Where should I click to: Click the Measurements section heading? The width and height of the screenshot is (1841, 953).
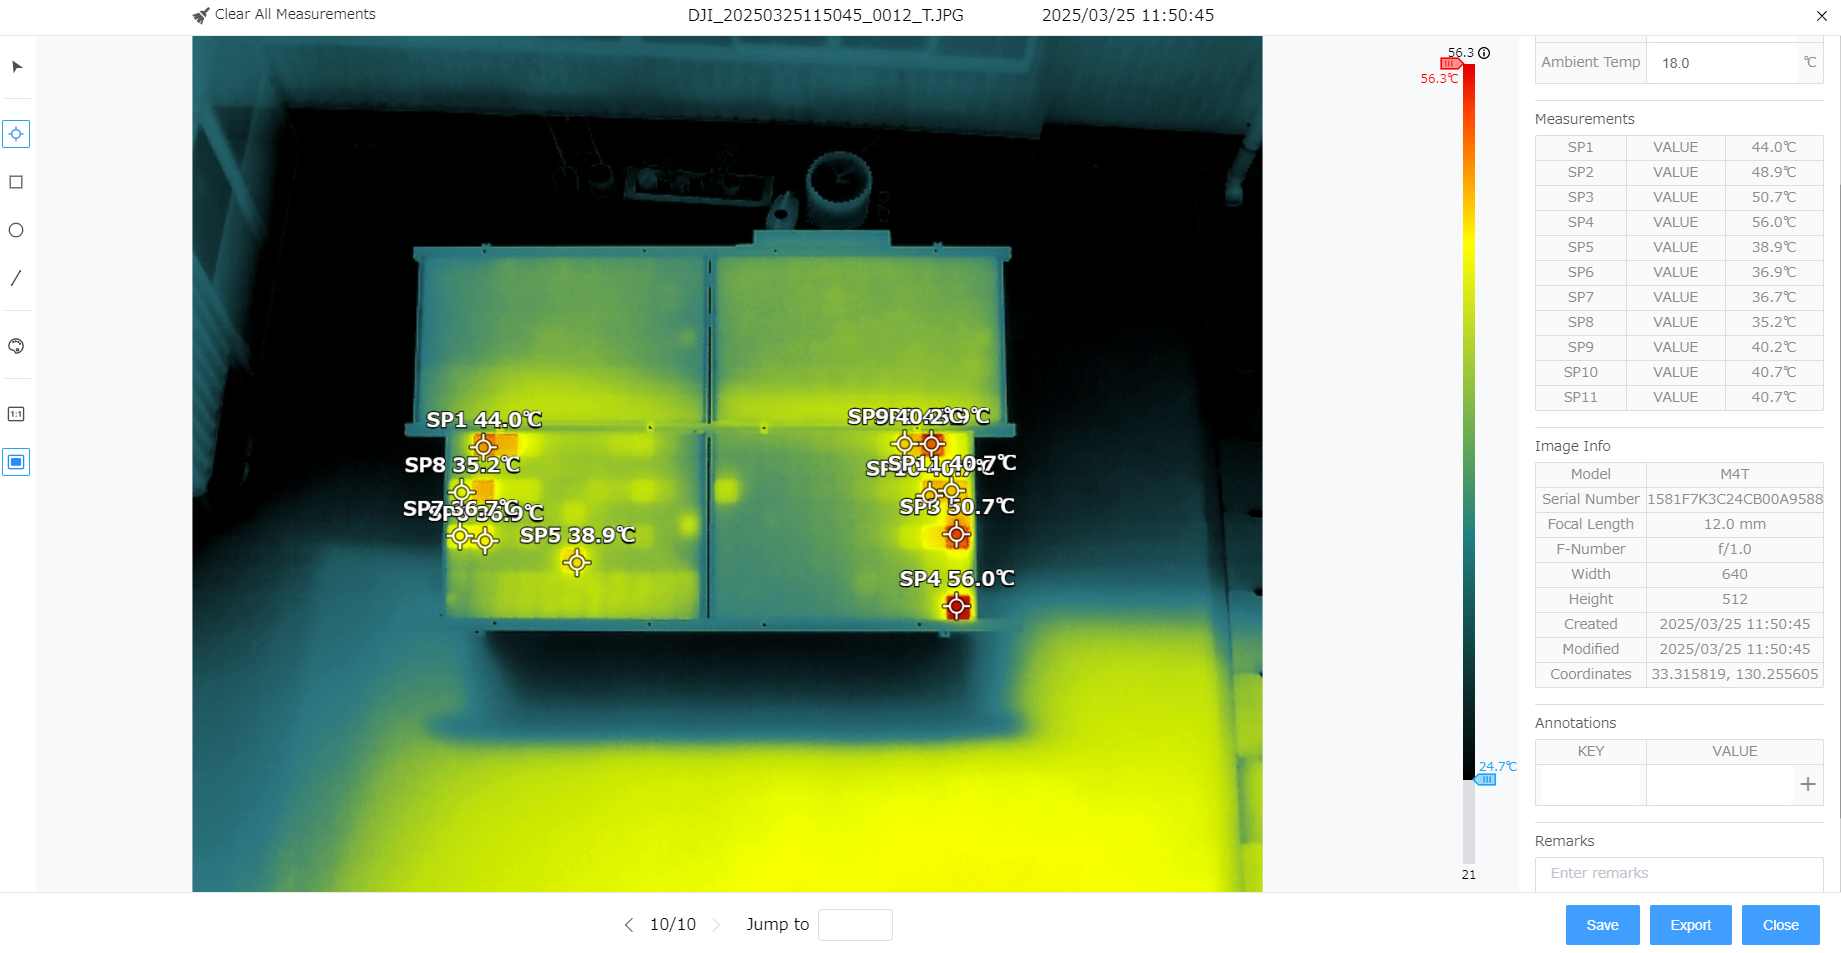(1585, 119)
